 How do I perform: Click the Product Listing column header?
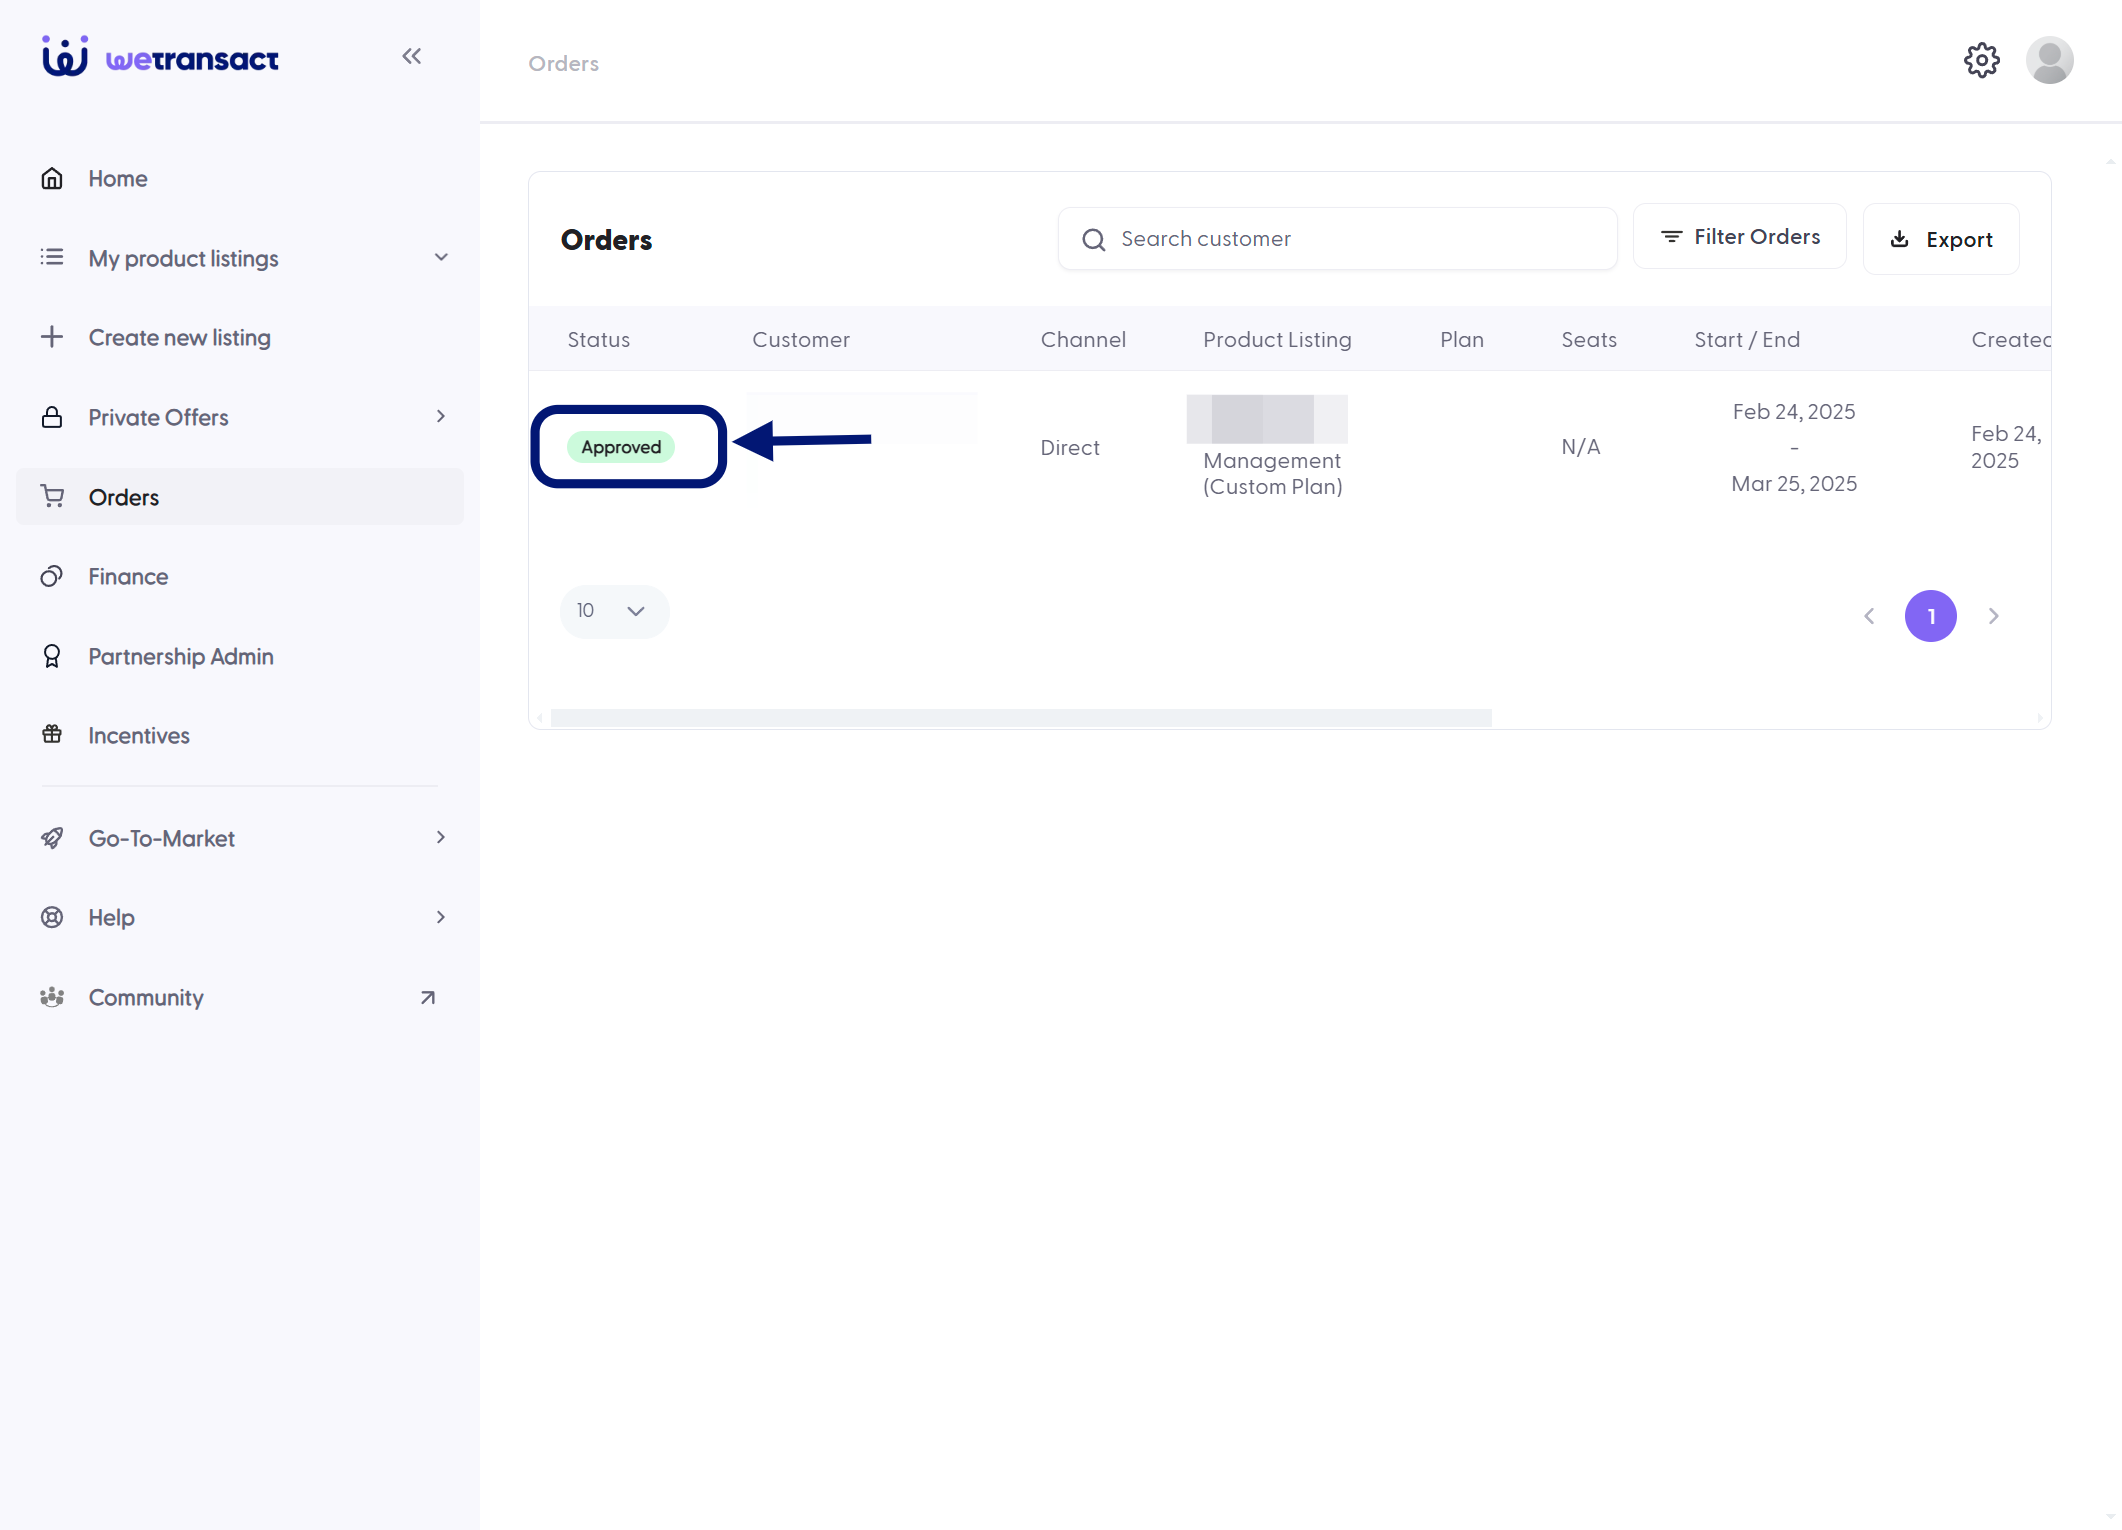(x=1277, y=339)
